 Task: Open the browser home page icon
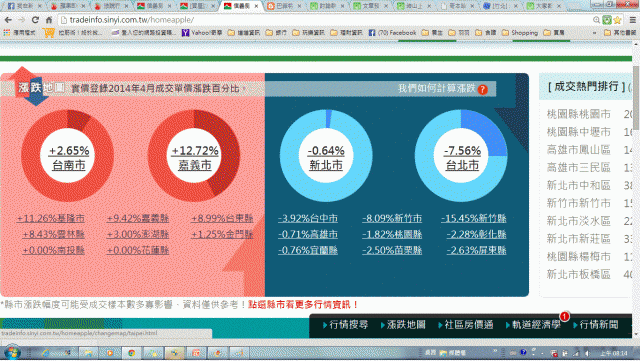point(49,20)
